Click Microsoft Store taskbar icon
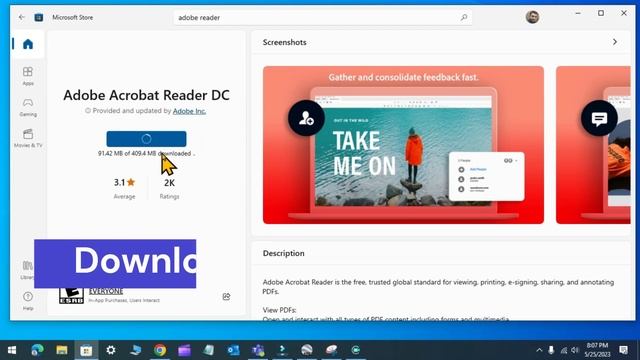This screenshot has height=360, width=640. coord(86,350)
